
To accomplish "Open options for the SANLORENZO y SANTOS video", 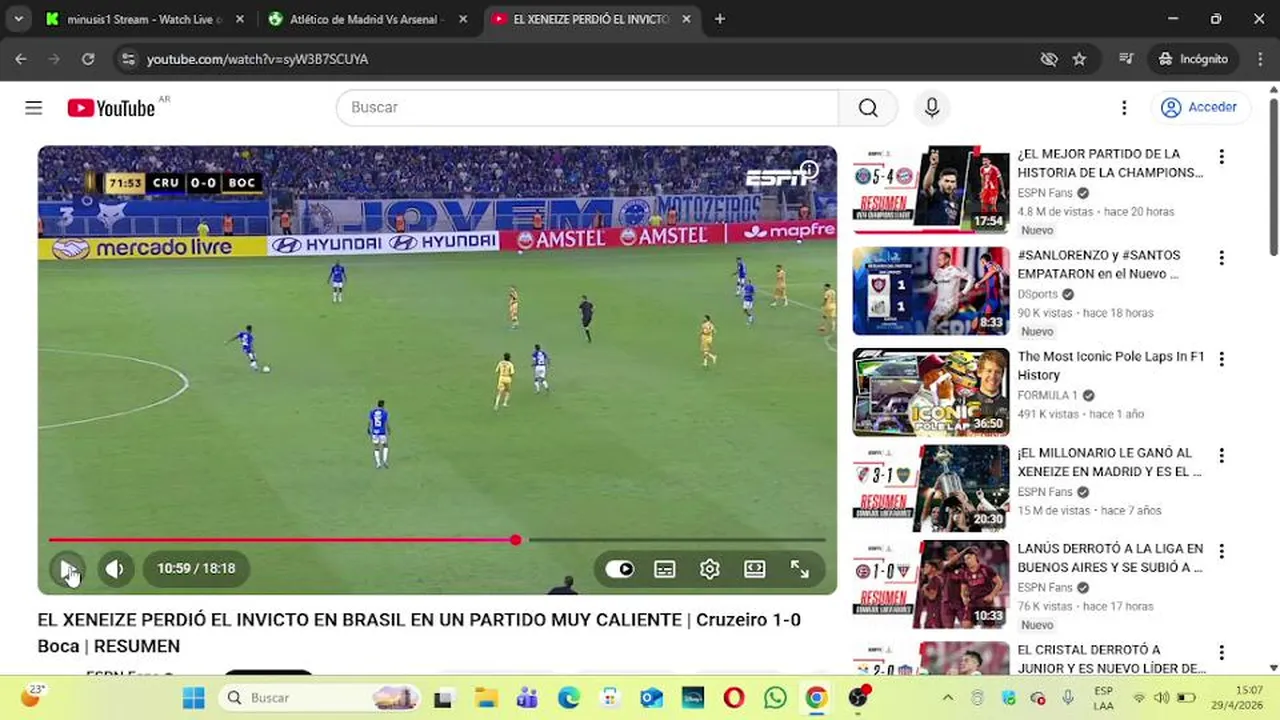I will 1221,258.
